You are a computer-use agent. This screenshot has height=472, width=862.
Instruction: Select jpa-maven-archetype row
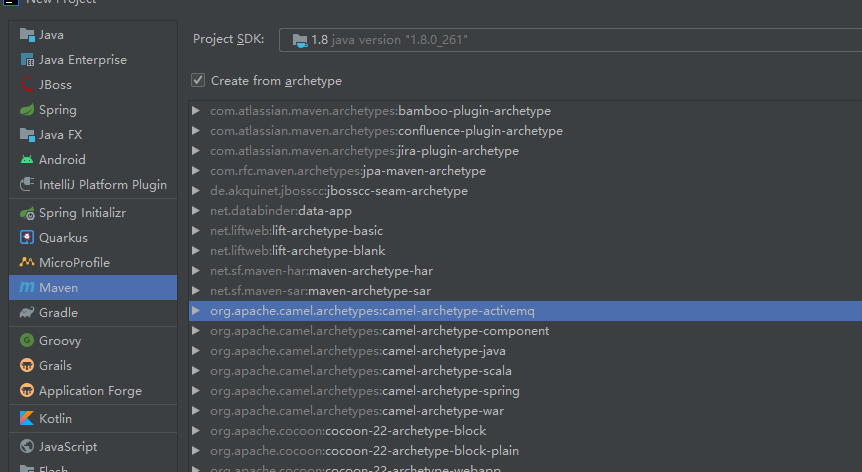point(526,170)
